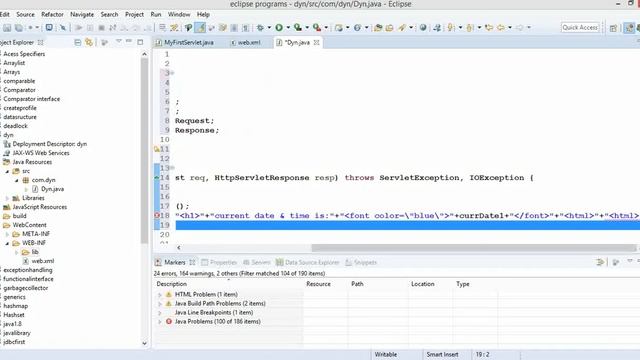Open the Window menu
Viewport: 640px width, 360px height.
point(179,14)
